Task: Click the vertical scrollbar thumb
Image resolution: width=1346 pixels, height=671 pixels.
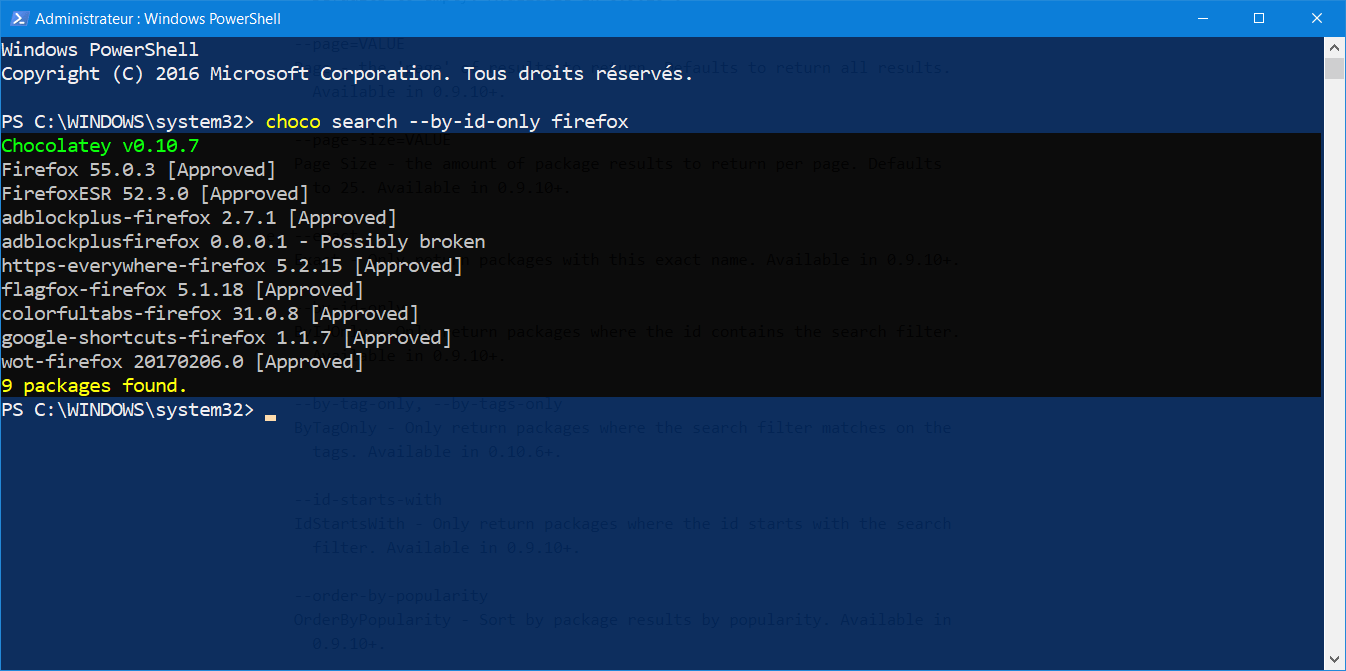Action: 1334,68
